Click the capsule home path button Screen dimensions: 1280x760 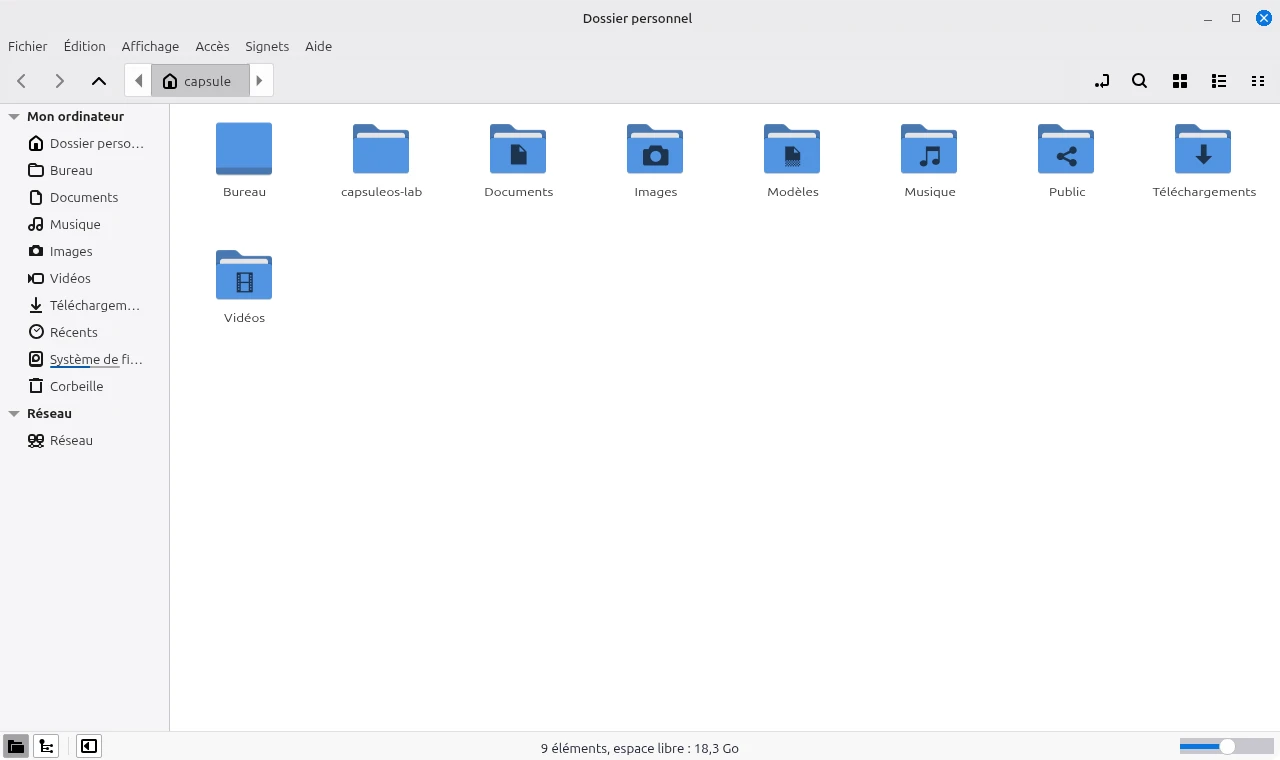coord(200,81)
